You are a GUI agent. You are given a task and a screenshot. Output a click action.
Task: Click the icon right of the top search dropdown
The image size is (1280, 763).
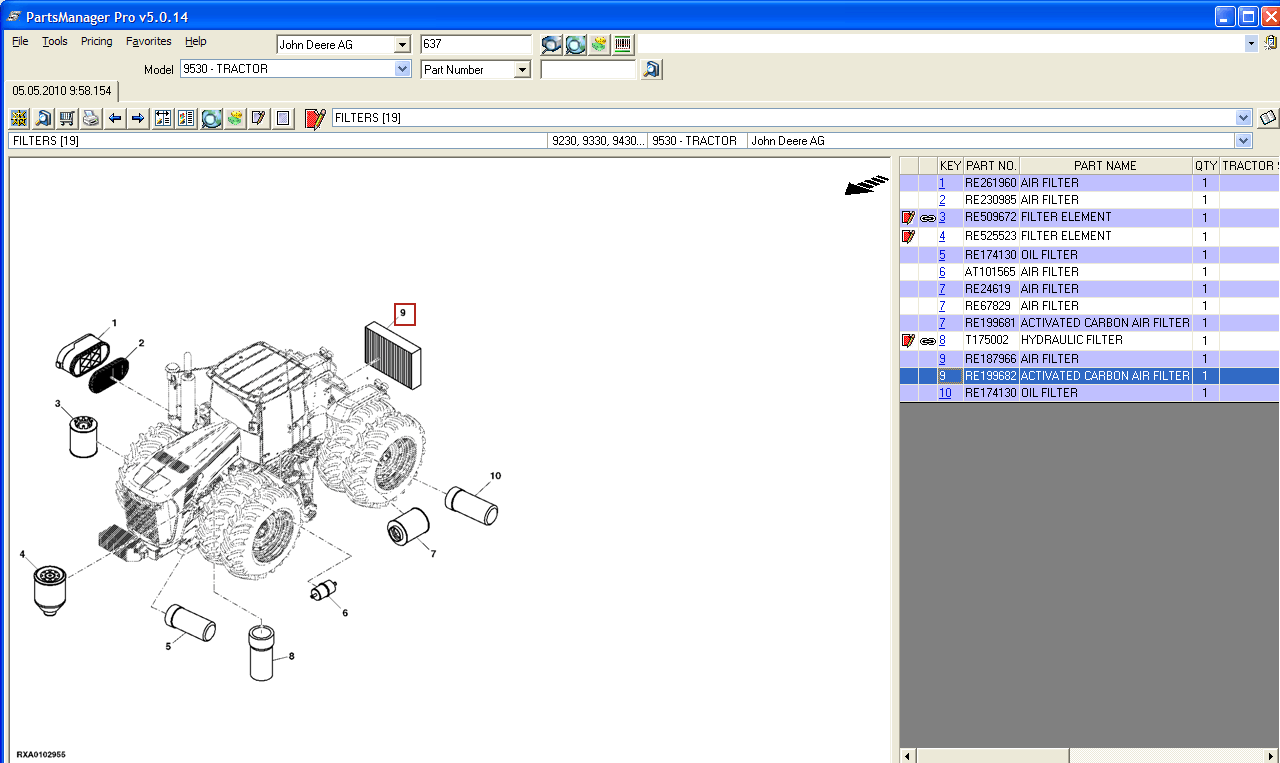pos(1270,44)
